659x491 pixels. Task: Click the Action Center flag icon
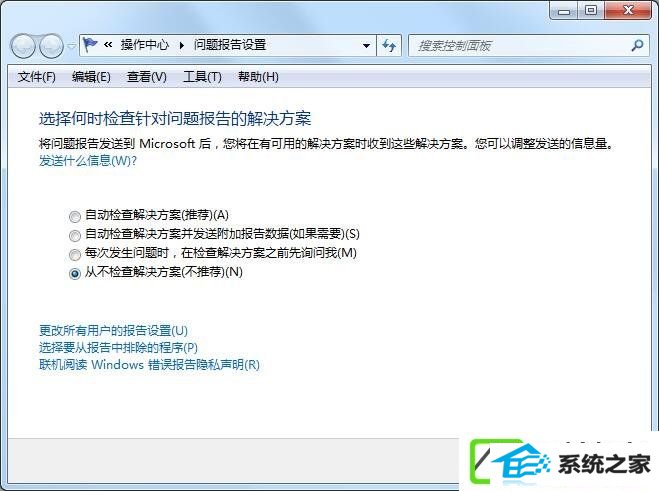pyautogui.click(x=90, y=45)
